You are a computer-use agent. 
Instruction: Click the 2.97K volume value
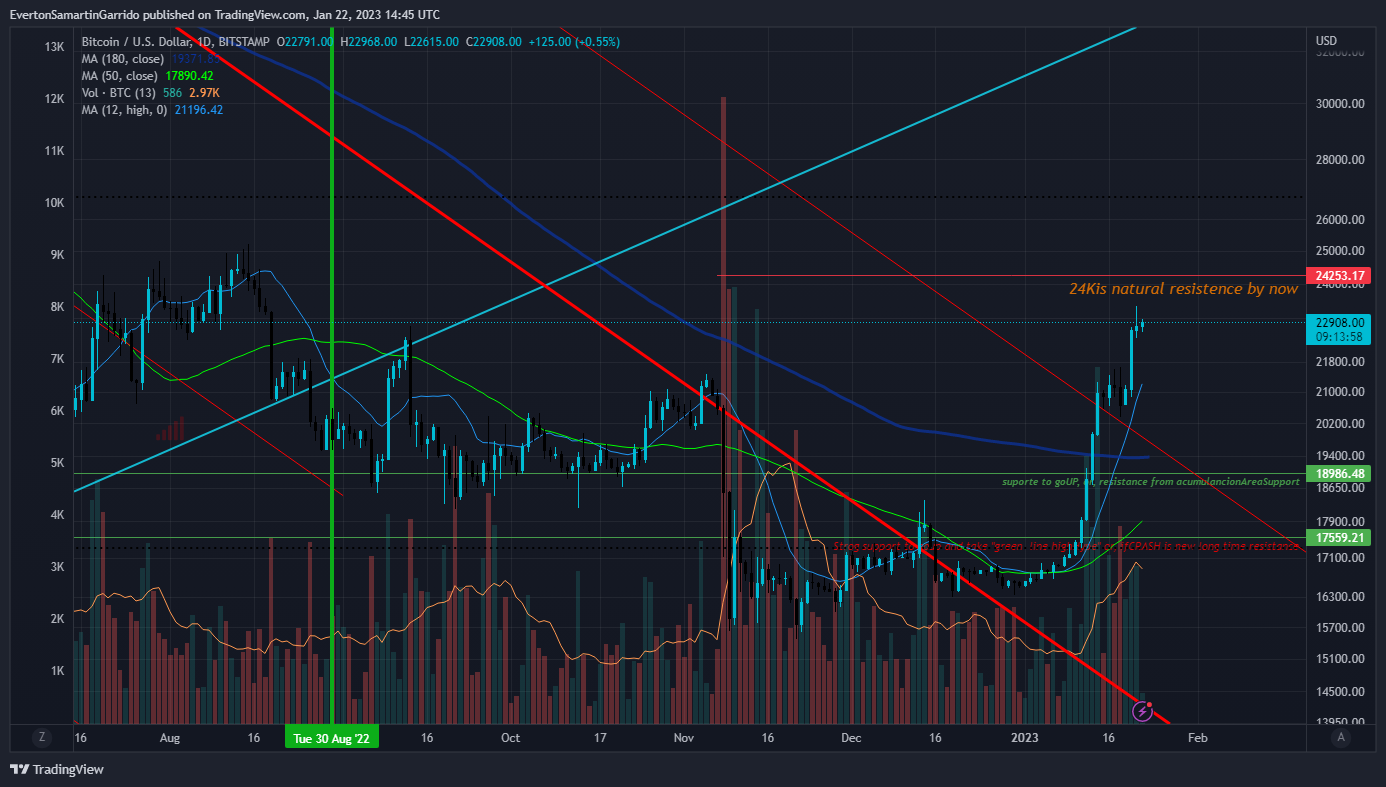(x=205, y=93)
